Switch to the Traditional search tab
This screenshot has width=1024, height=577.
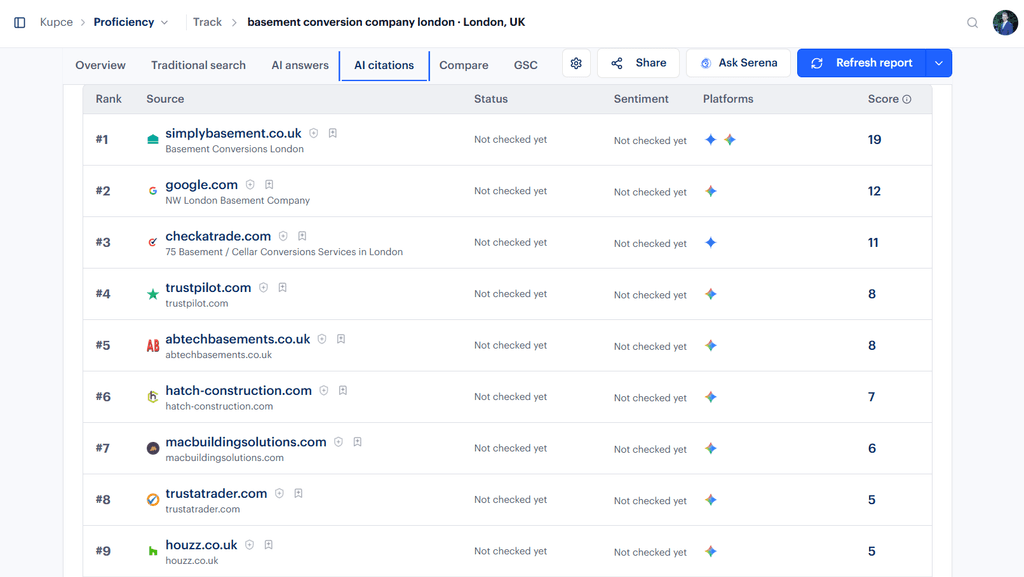199,65
